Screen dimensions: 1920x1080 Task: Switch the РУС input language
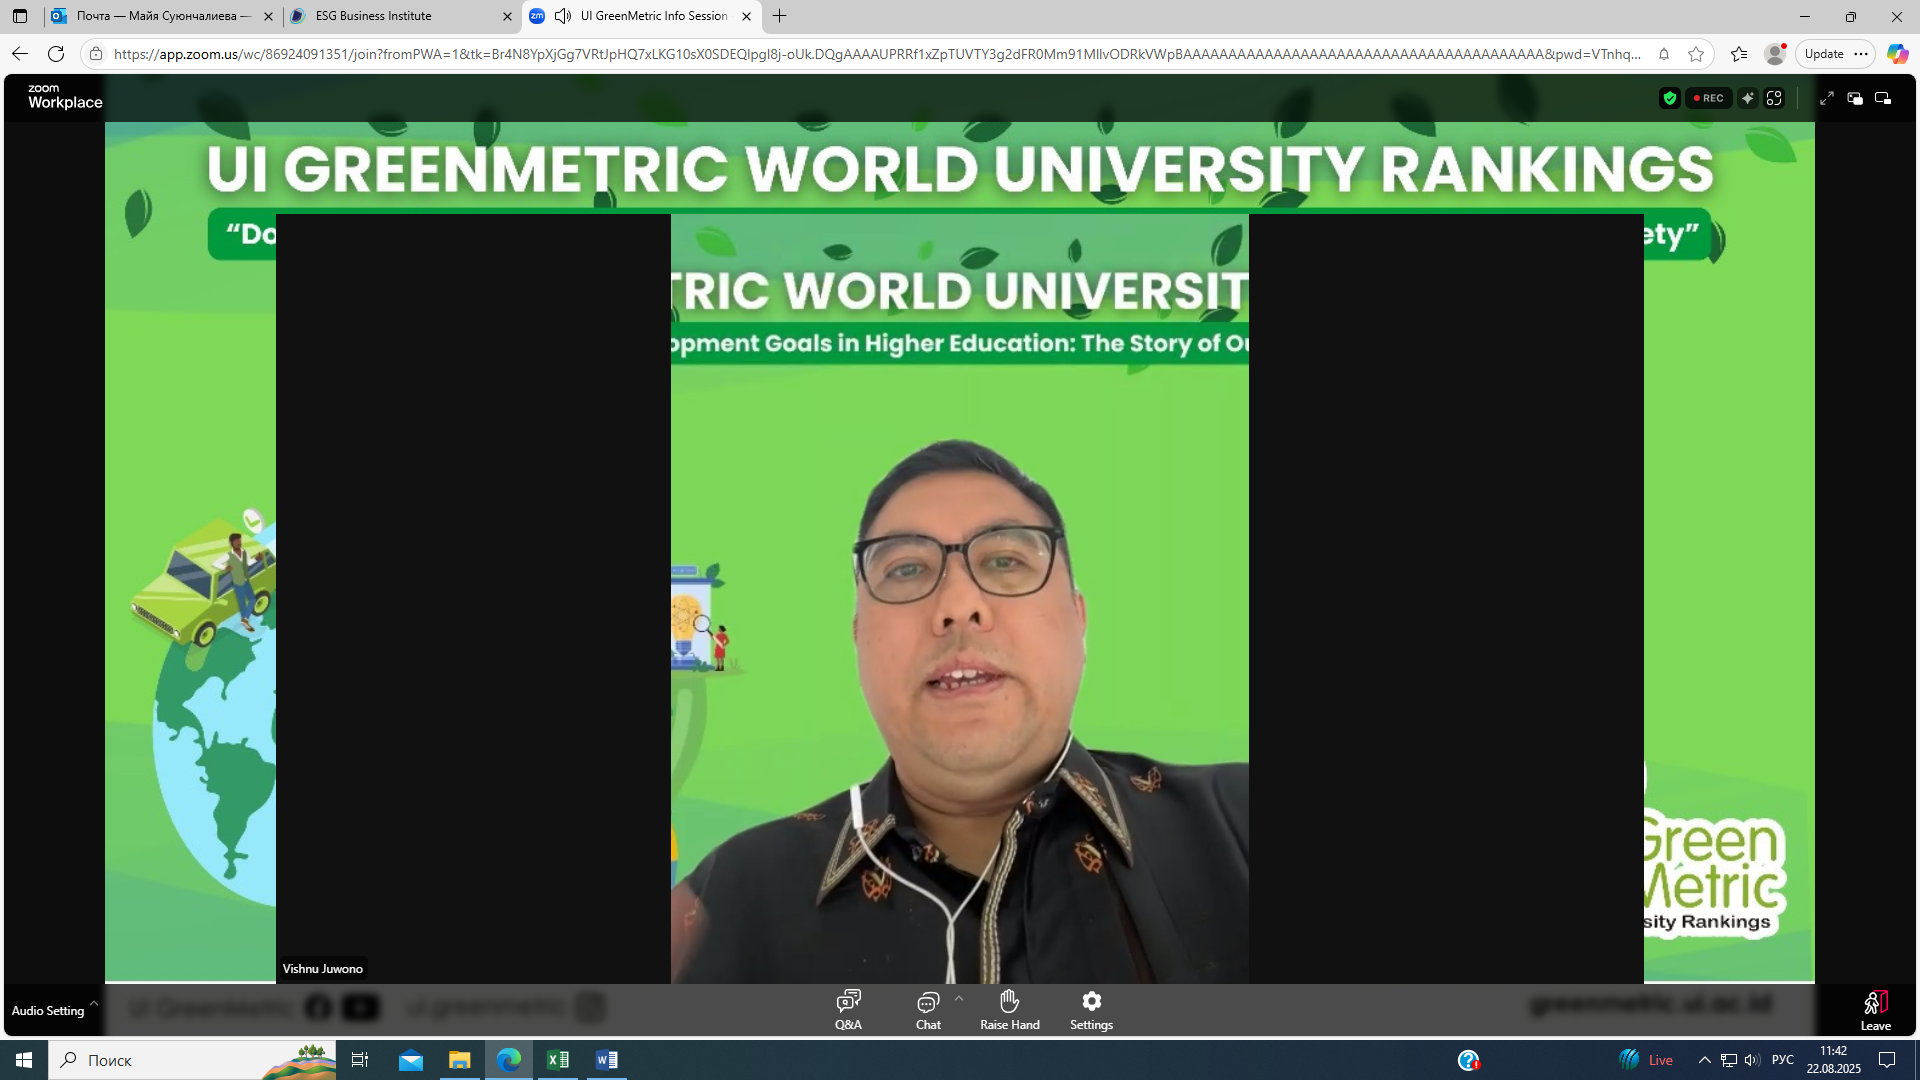(1782, 1060)
